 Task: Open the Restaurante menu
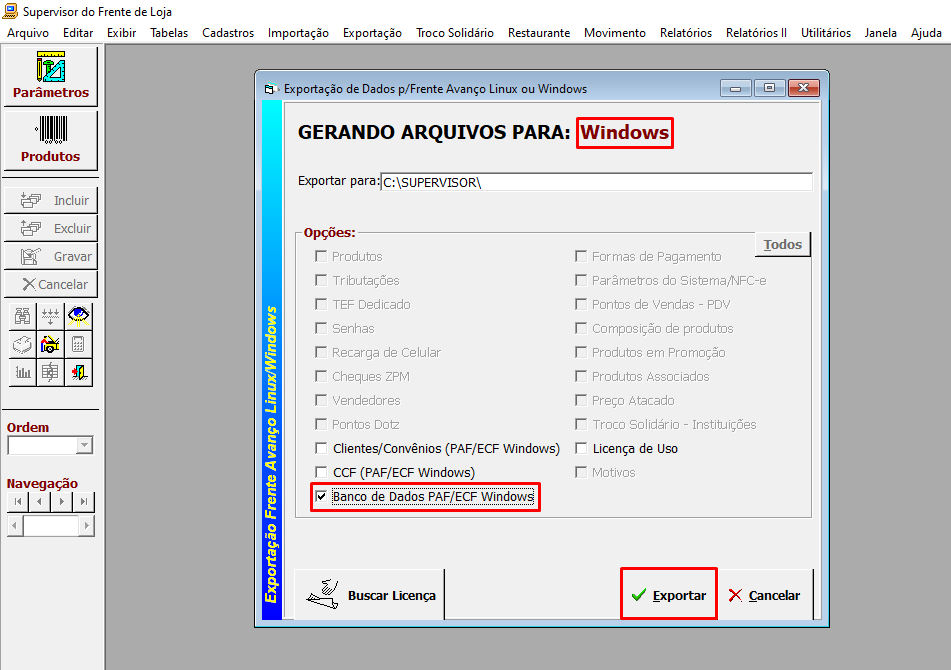(x=539, y=33)
